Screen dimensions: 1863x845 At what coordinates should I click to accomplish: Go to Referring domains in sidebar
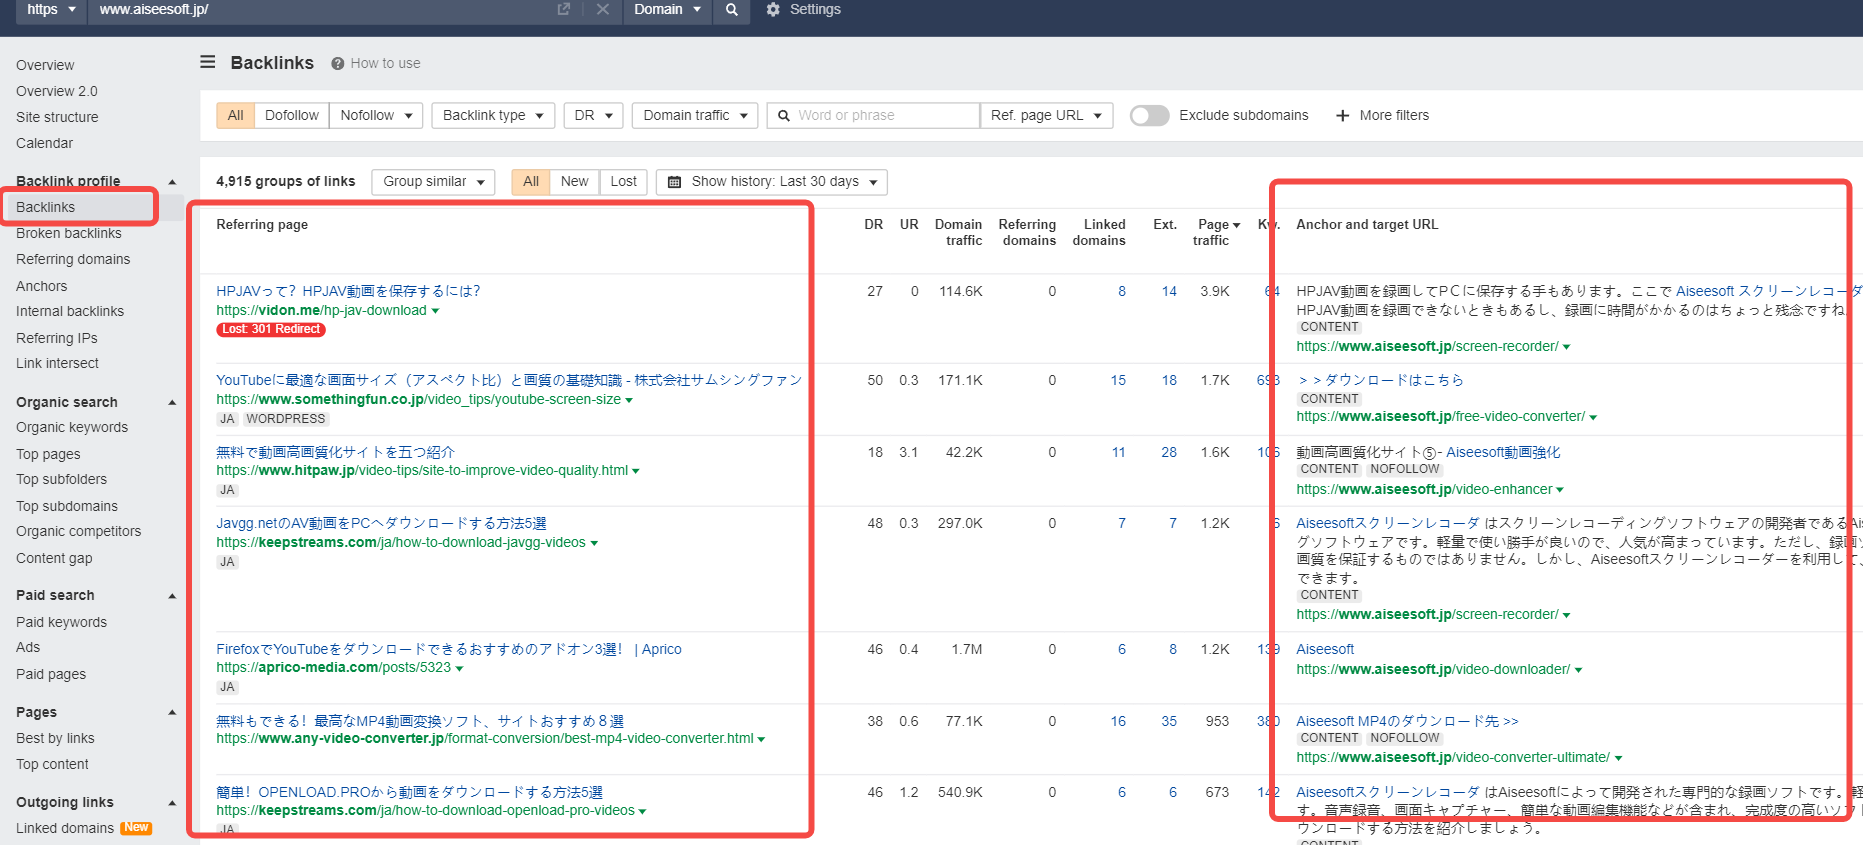pyautogui.click(x=73, y=259)
